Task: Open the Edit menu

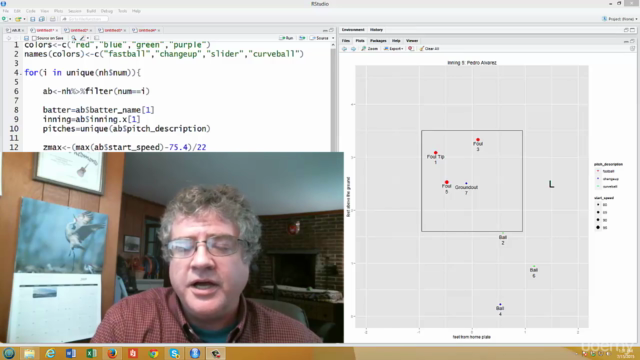Action: (17, 11)
